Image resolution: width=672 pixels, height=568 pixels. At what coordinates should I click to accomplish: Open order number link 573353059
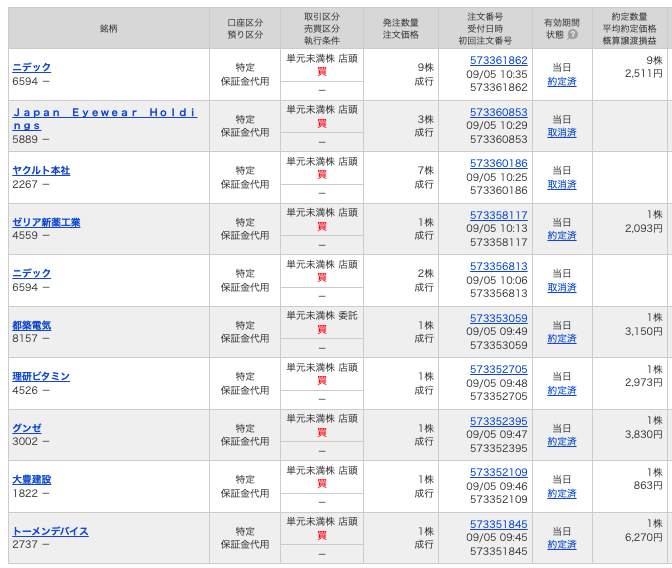point(498,318)
